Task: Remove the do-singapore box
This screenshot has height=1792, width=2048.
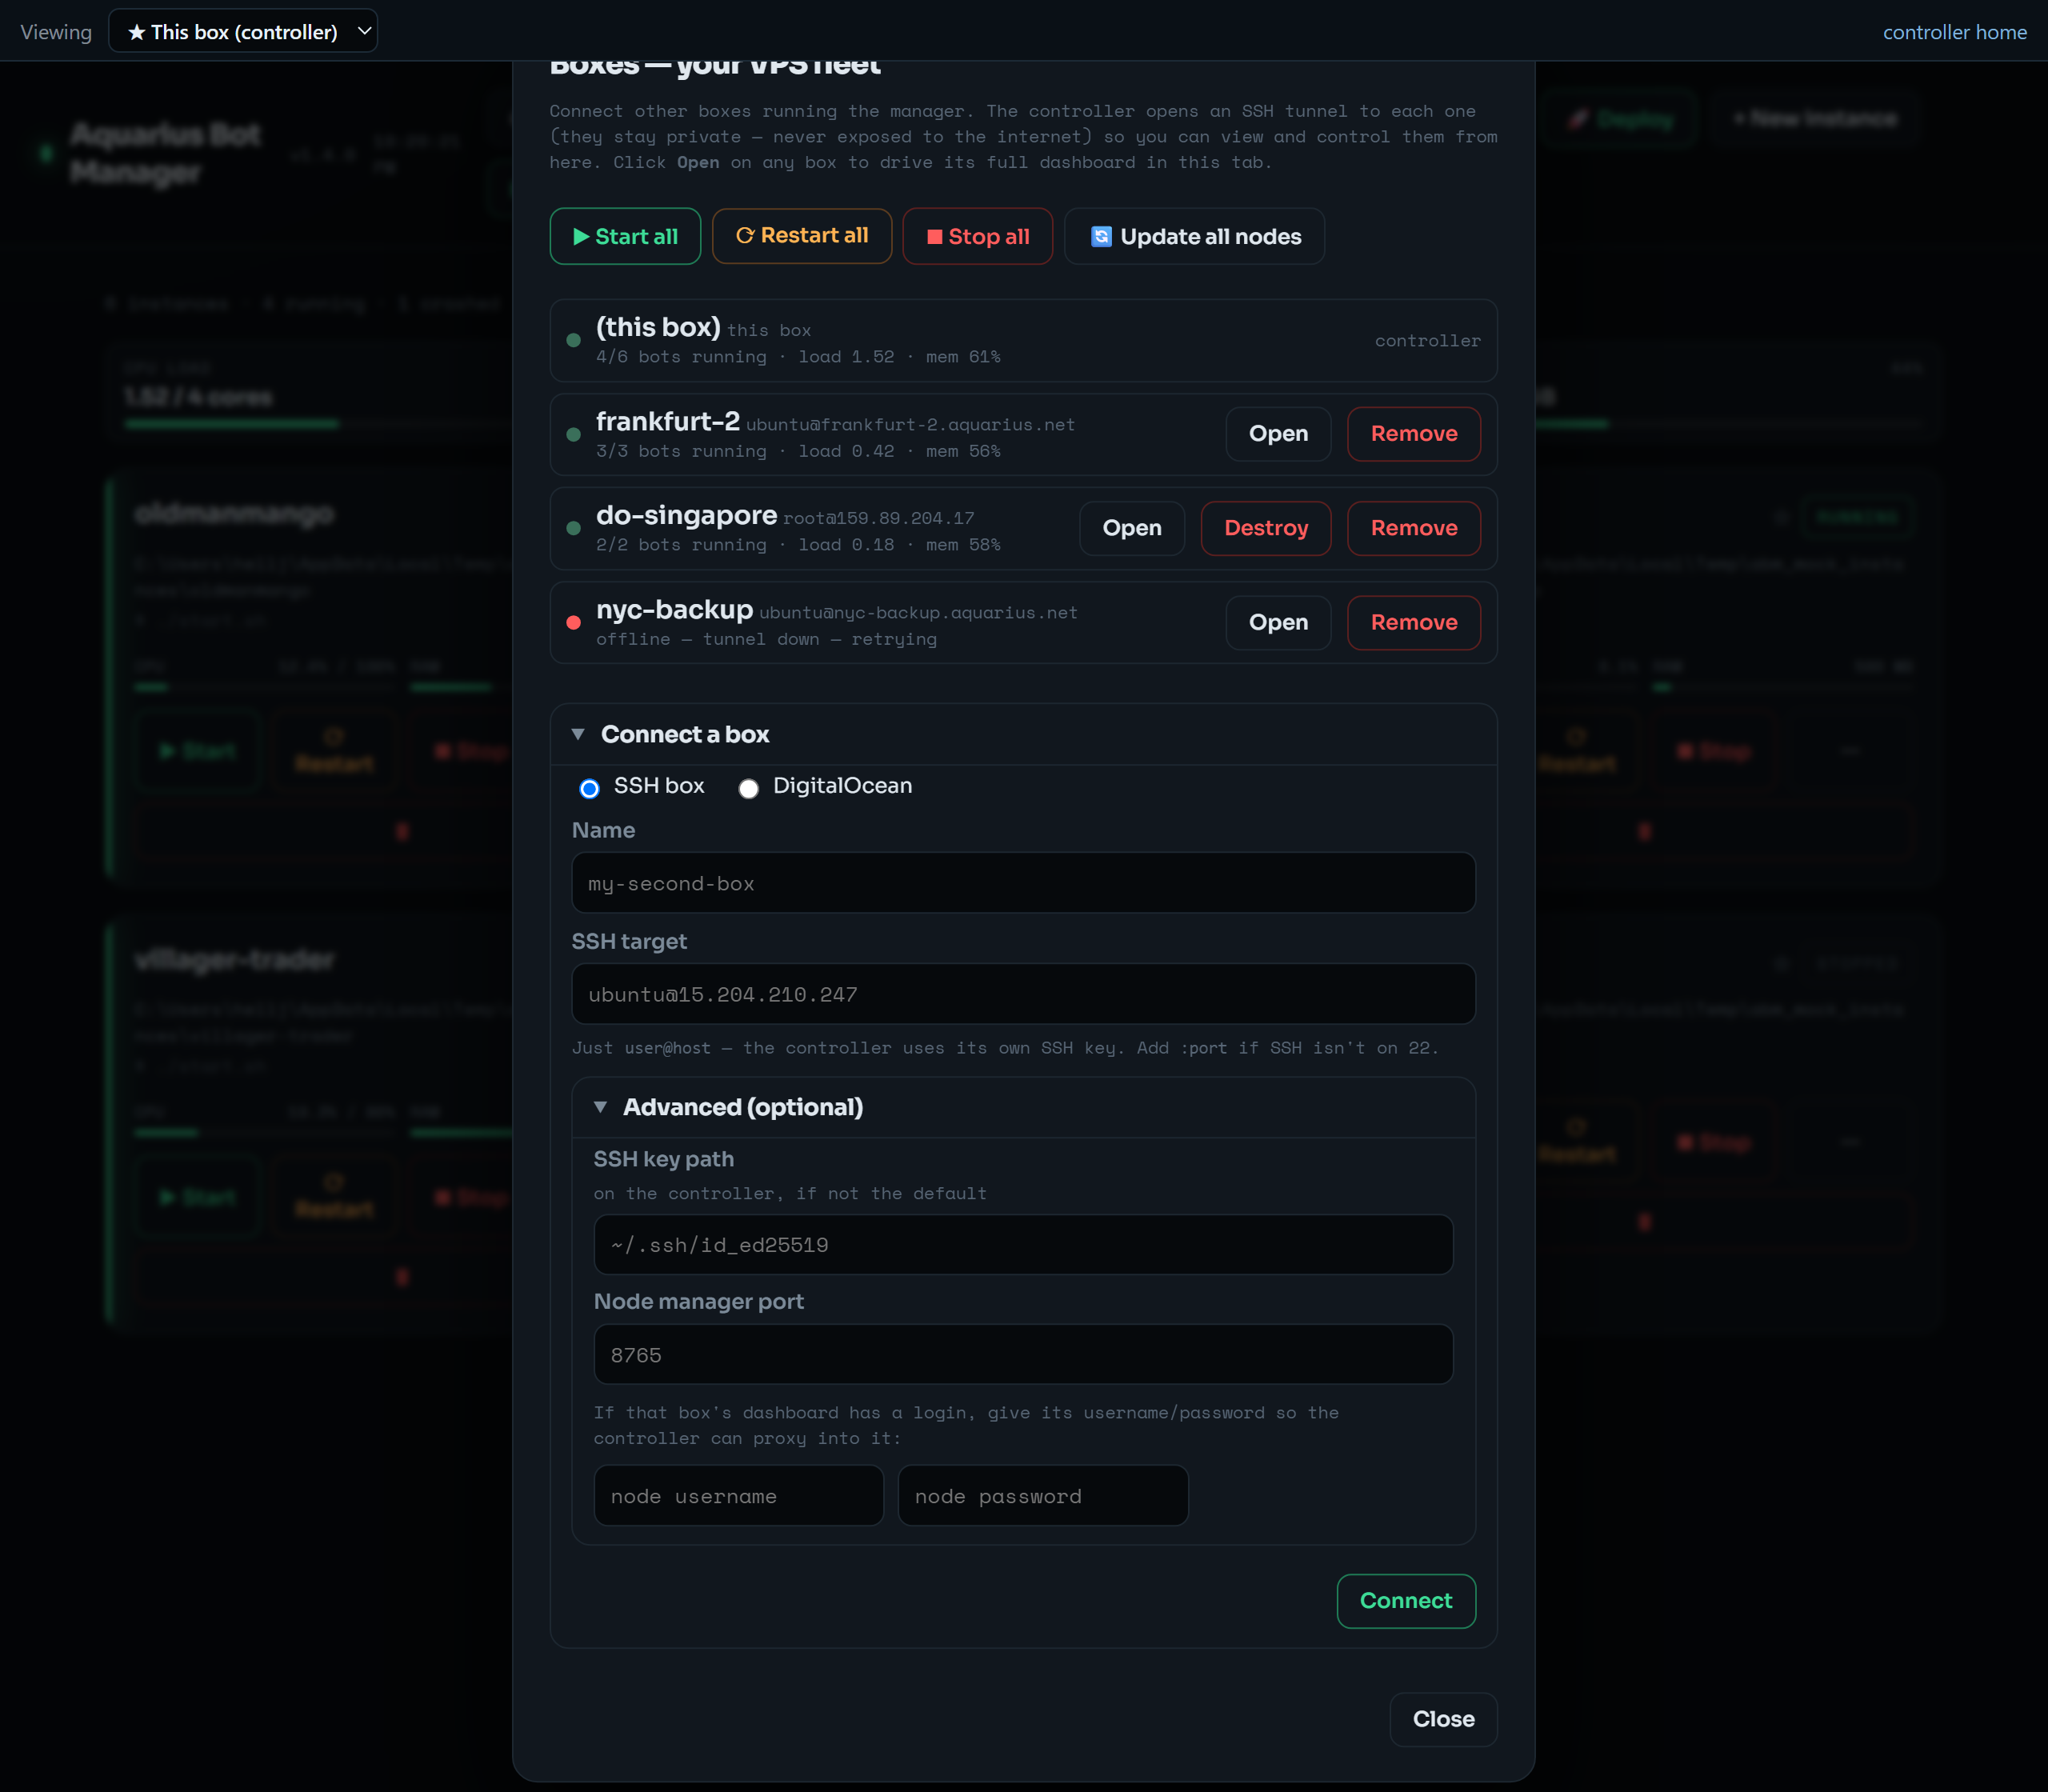Action: point(1414,528)
